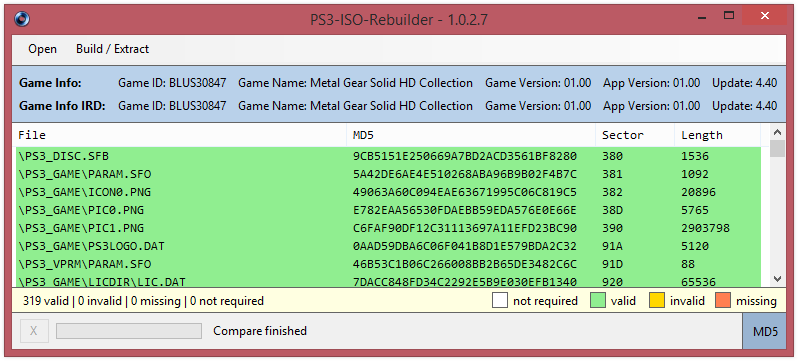This screenshot has width=798, height=361.
Task: Click the scrollbar down arrow in the file list
Action: click(x=777, y=279)
